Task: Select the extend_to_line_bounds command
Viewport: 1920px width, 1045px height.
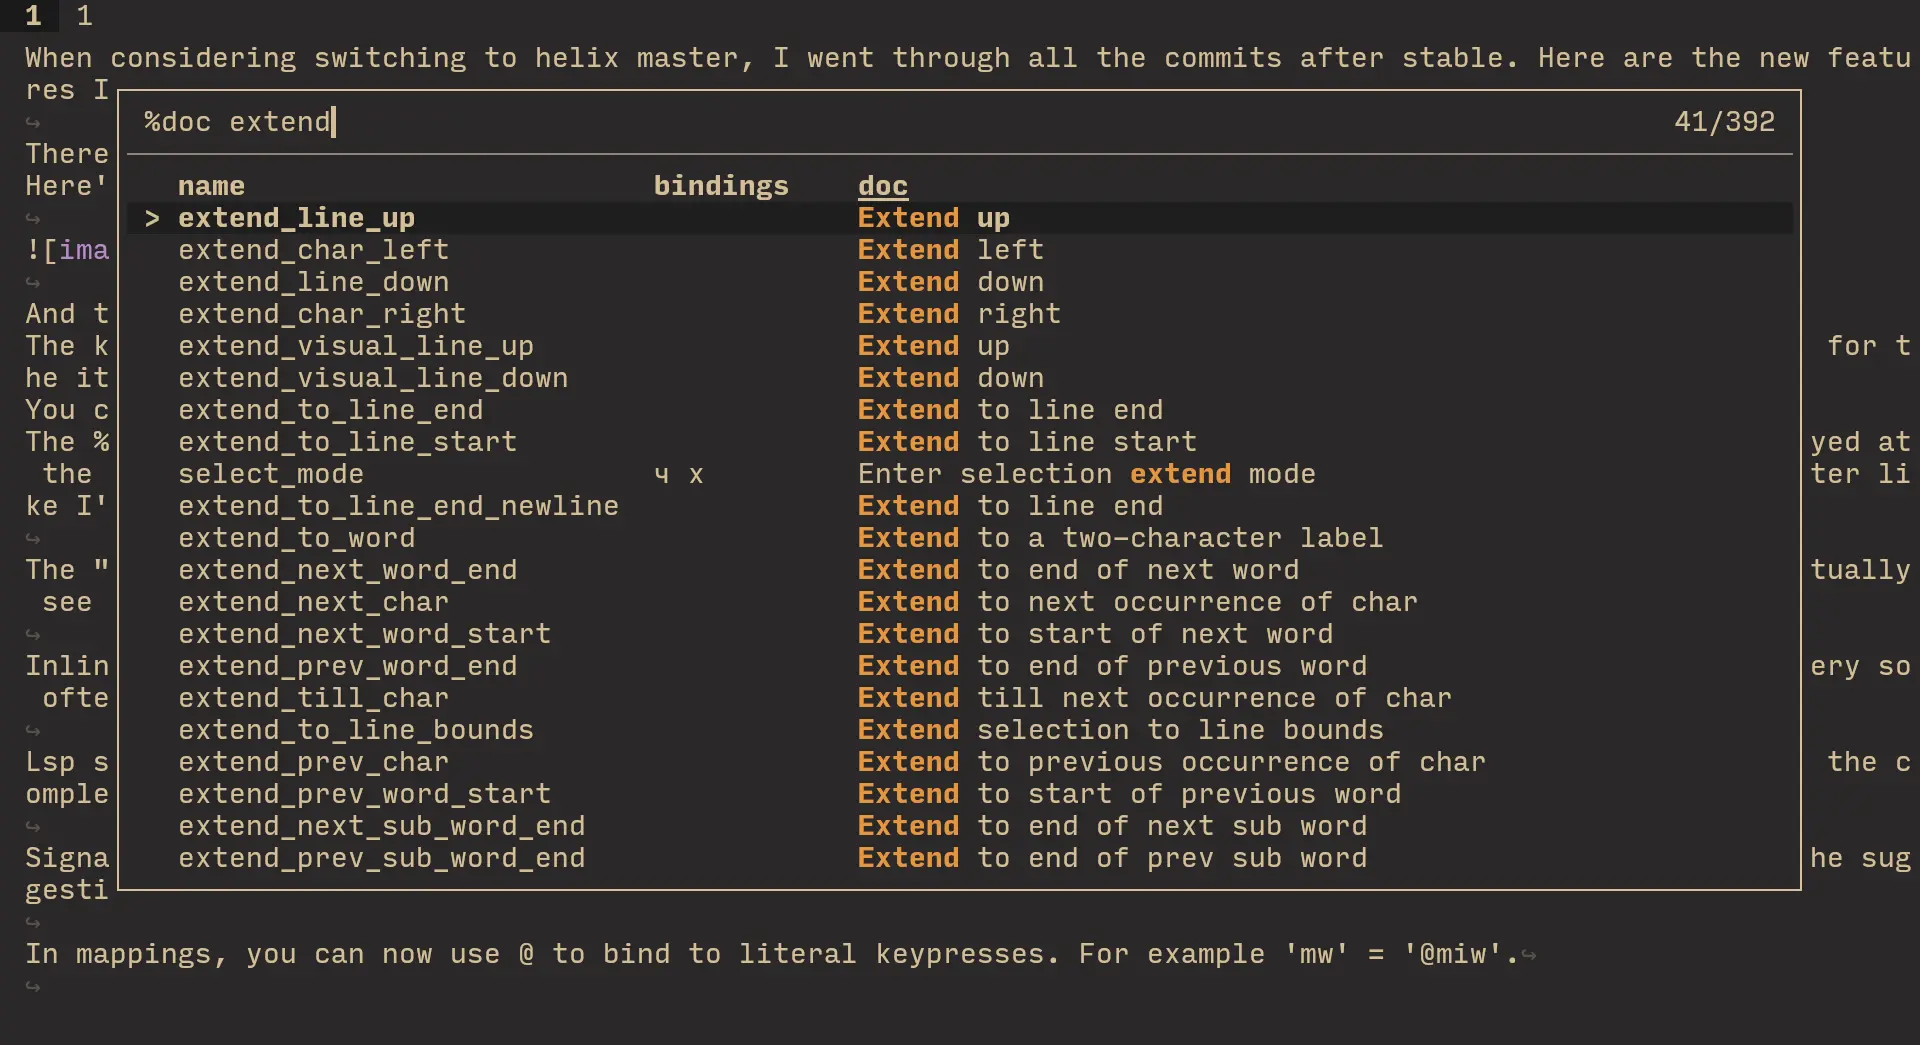Action: tap(356, 730)
